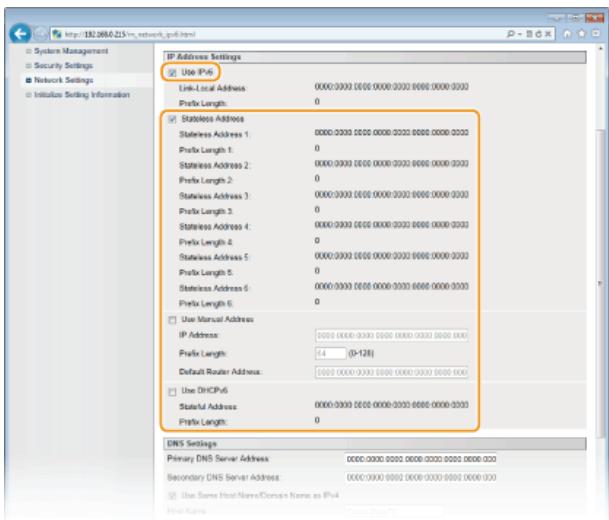Click the Primary DNS Server Address label
Viewport: 609px width, 520px height.
218,459
